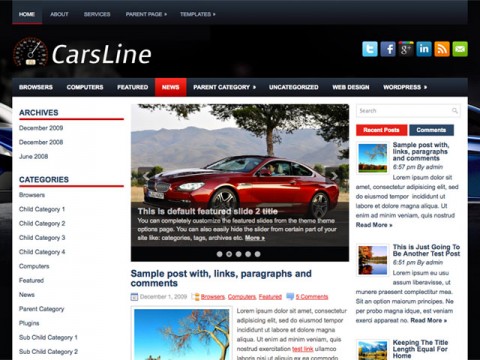This screenshot has height=360, width=480.
Task: Click the search magnifier icon
Action: click(455, 111)
